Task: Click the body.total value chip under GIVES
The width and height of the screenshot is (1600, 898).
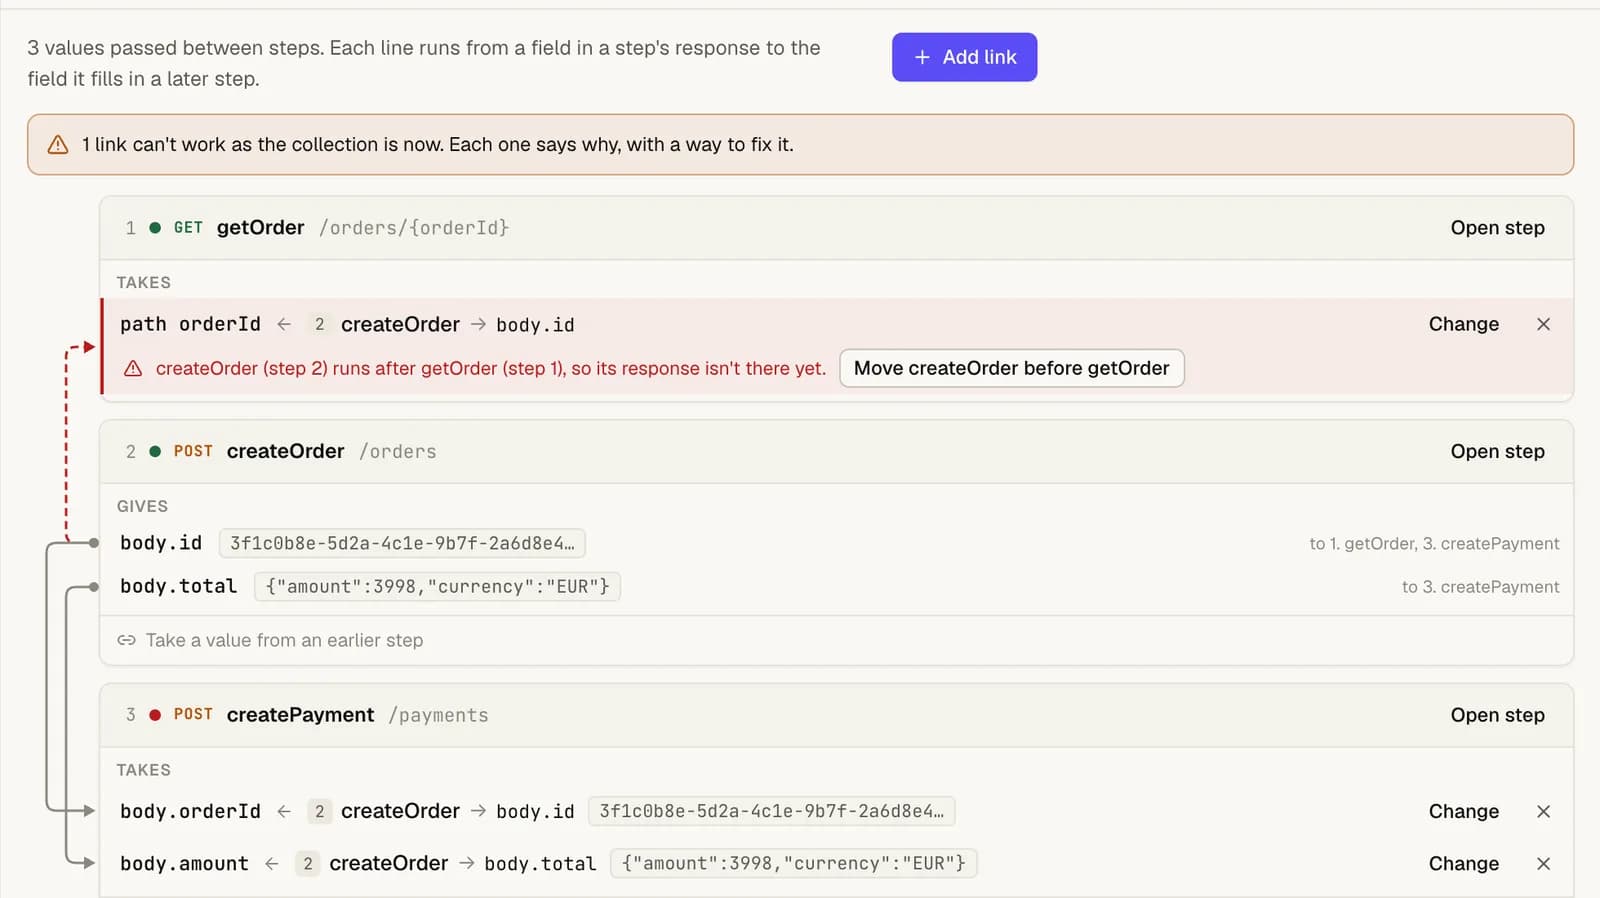Action: pyautogui.click(x=437, y=586)
